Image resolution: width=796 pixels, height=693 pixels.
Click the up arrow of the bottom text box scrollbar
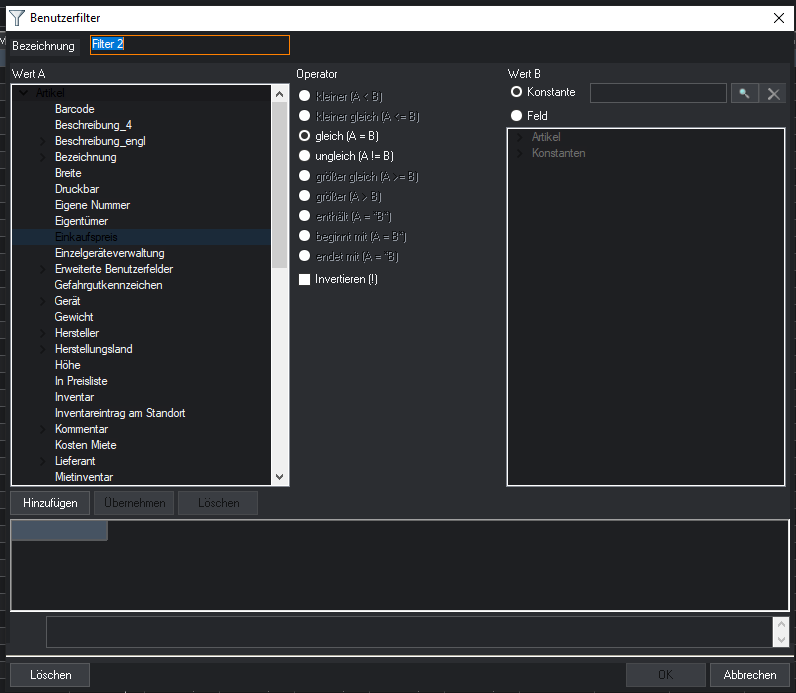coord(781,624)
